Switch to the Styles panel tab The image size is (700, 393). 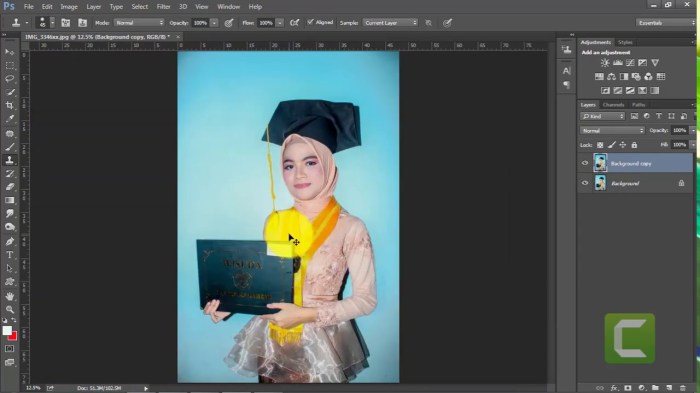(x=625, y=42)
